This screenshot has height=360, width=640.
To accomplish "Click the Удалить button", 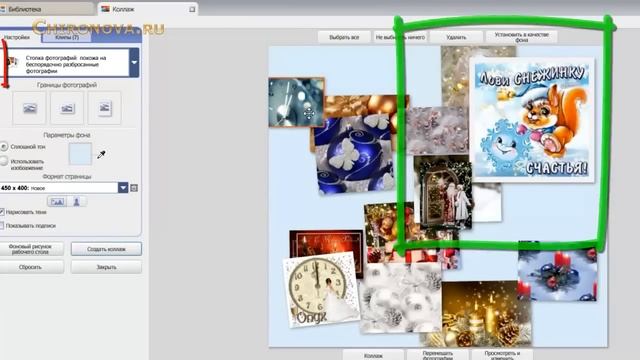I will [x=456, y=37].
